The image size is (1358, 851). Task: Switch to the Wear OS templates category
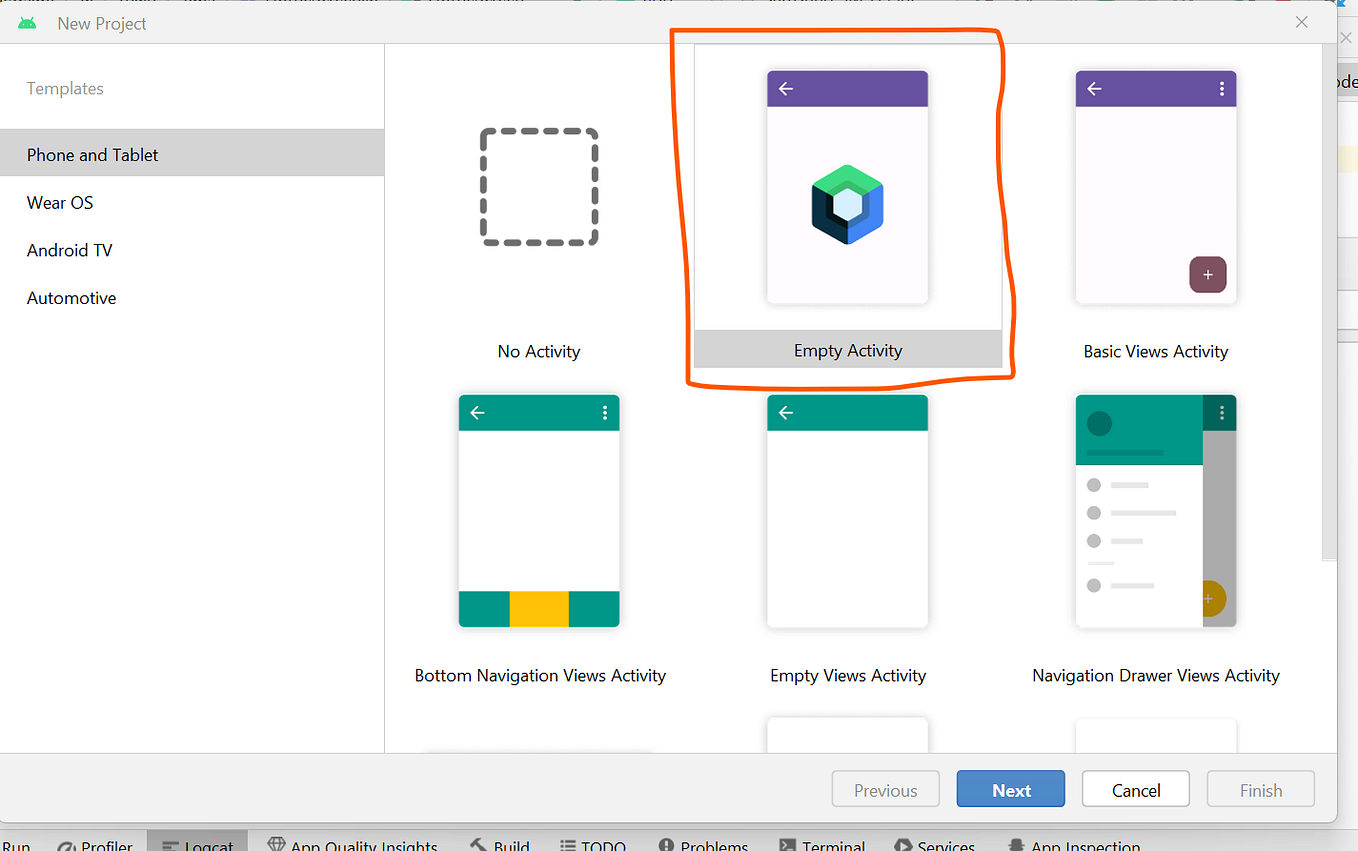point(59,202)
